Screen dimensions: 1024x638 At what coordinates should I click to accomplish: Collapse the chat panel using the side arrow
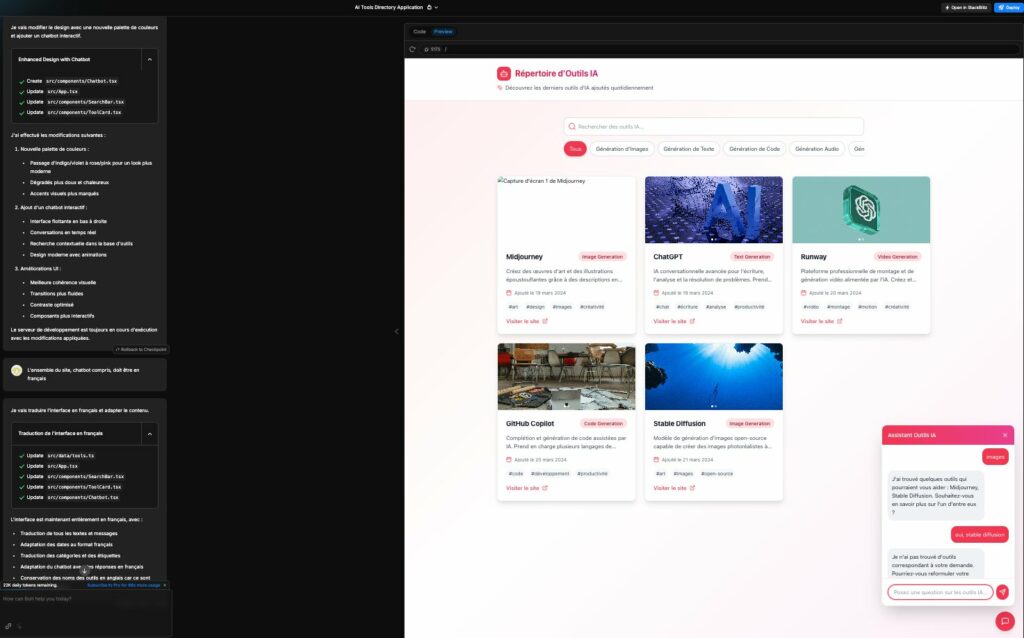[396, 331]
